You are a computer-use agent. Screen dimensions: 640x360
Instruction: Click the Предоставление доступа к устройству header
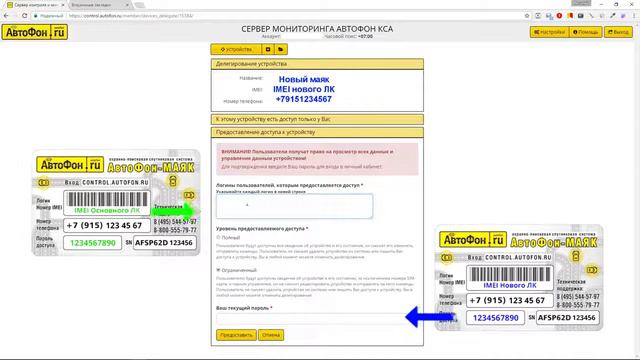pos(317,132)
